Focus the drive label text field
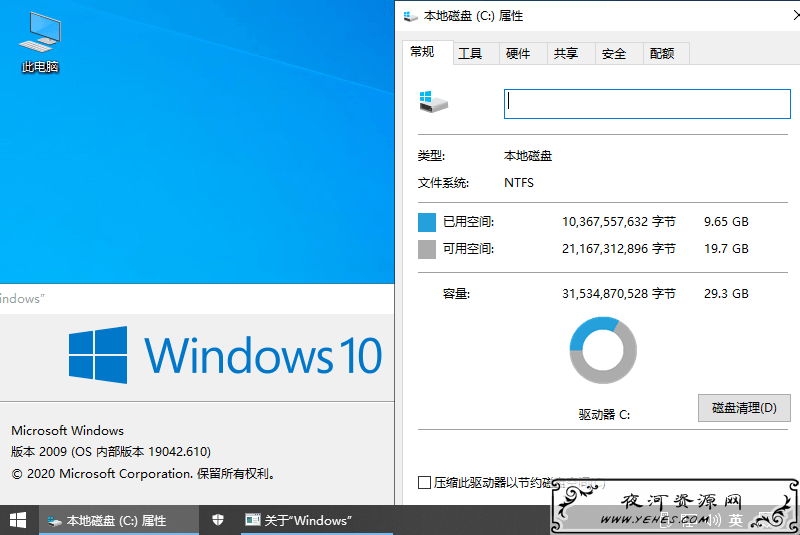The image size is (800, 535). [x=647, y=104]
